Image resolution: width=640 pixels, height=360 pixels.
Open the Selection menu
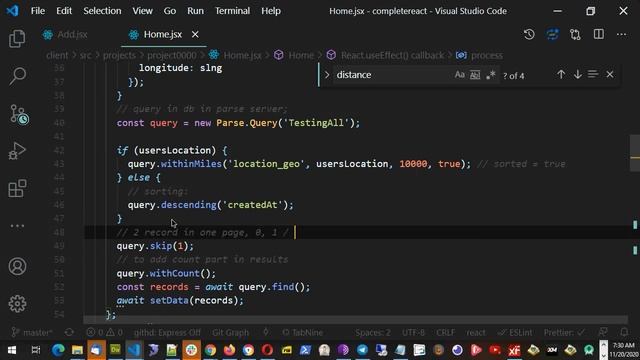[x=102, y=11]
